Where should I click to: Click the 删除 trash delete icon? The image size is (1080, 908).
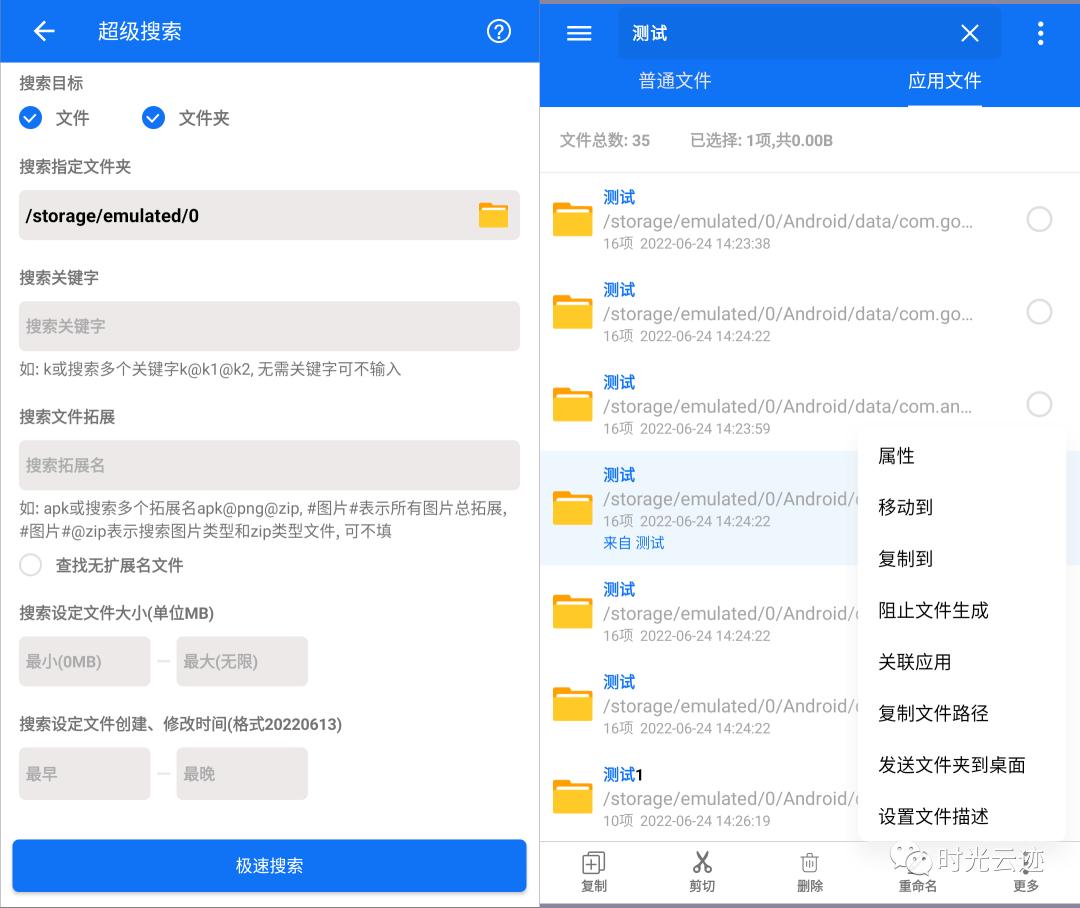[x=809, y=870]
